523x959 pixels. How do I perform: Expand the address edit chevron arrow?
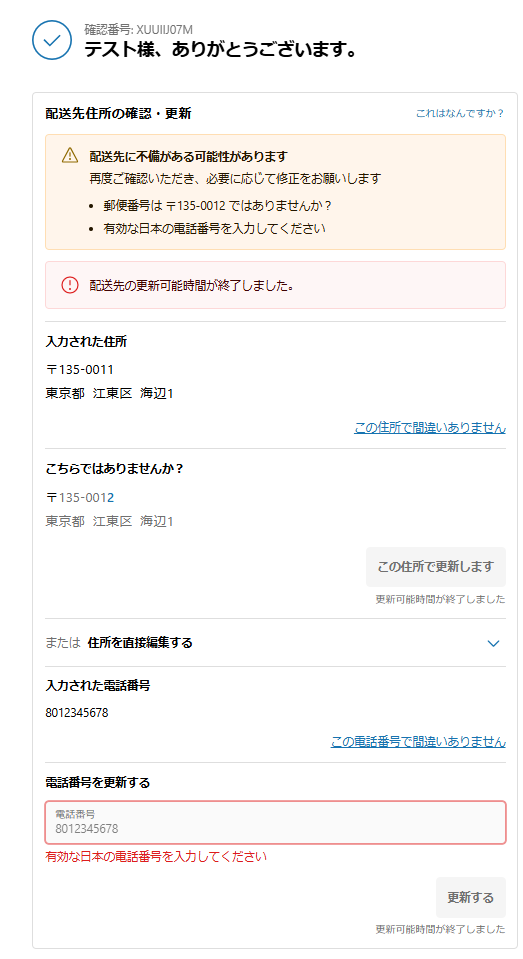[x=493, y=643]
